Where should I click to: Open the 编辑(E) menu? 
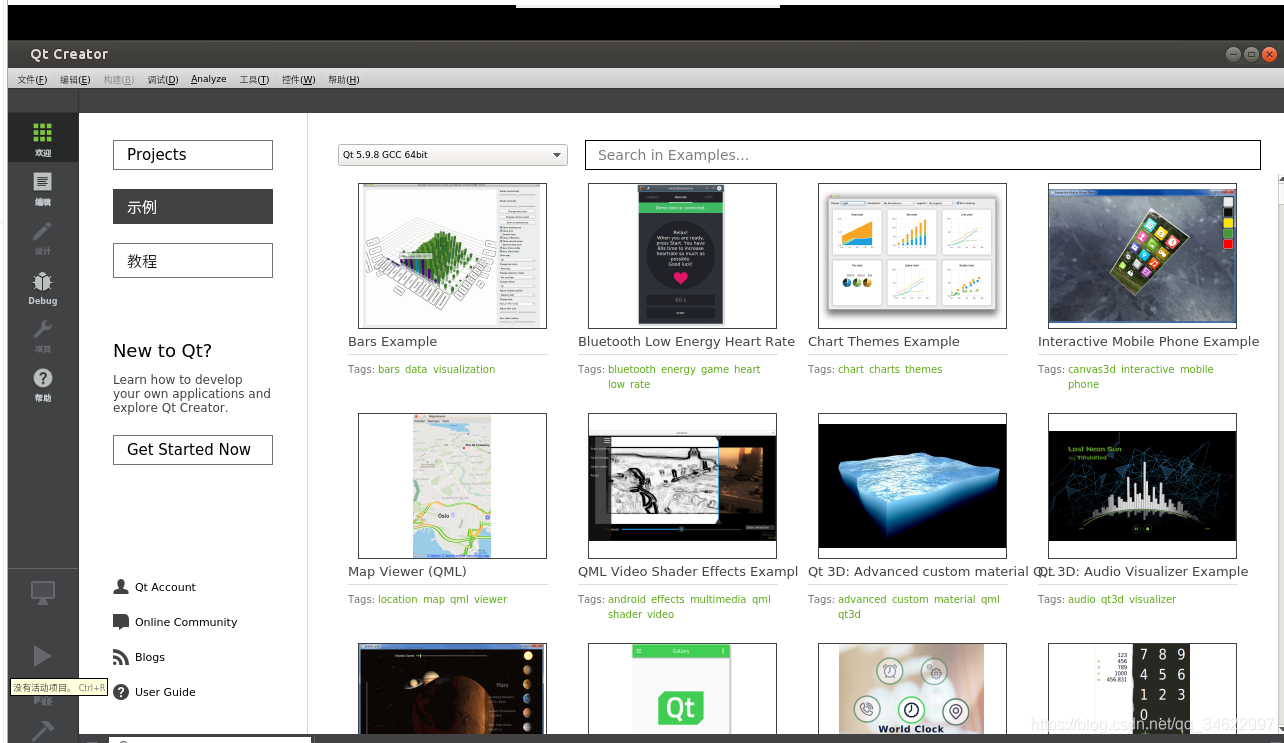tap(75, 80)
